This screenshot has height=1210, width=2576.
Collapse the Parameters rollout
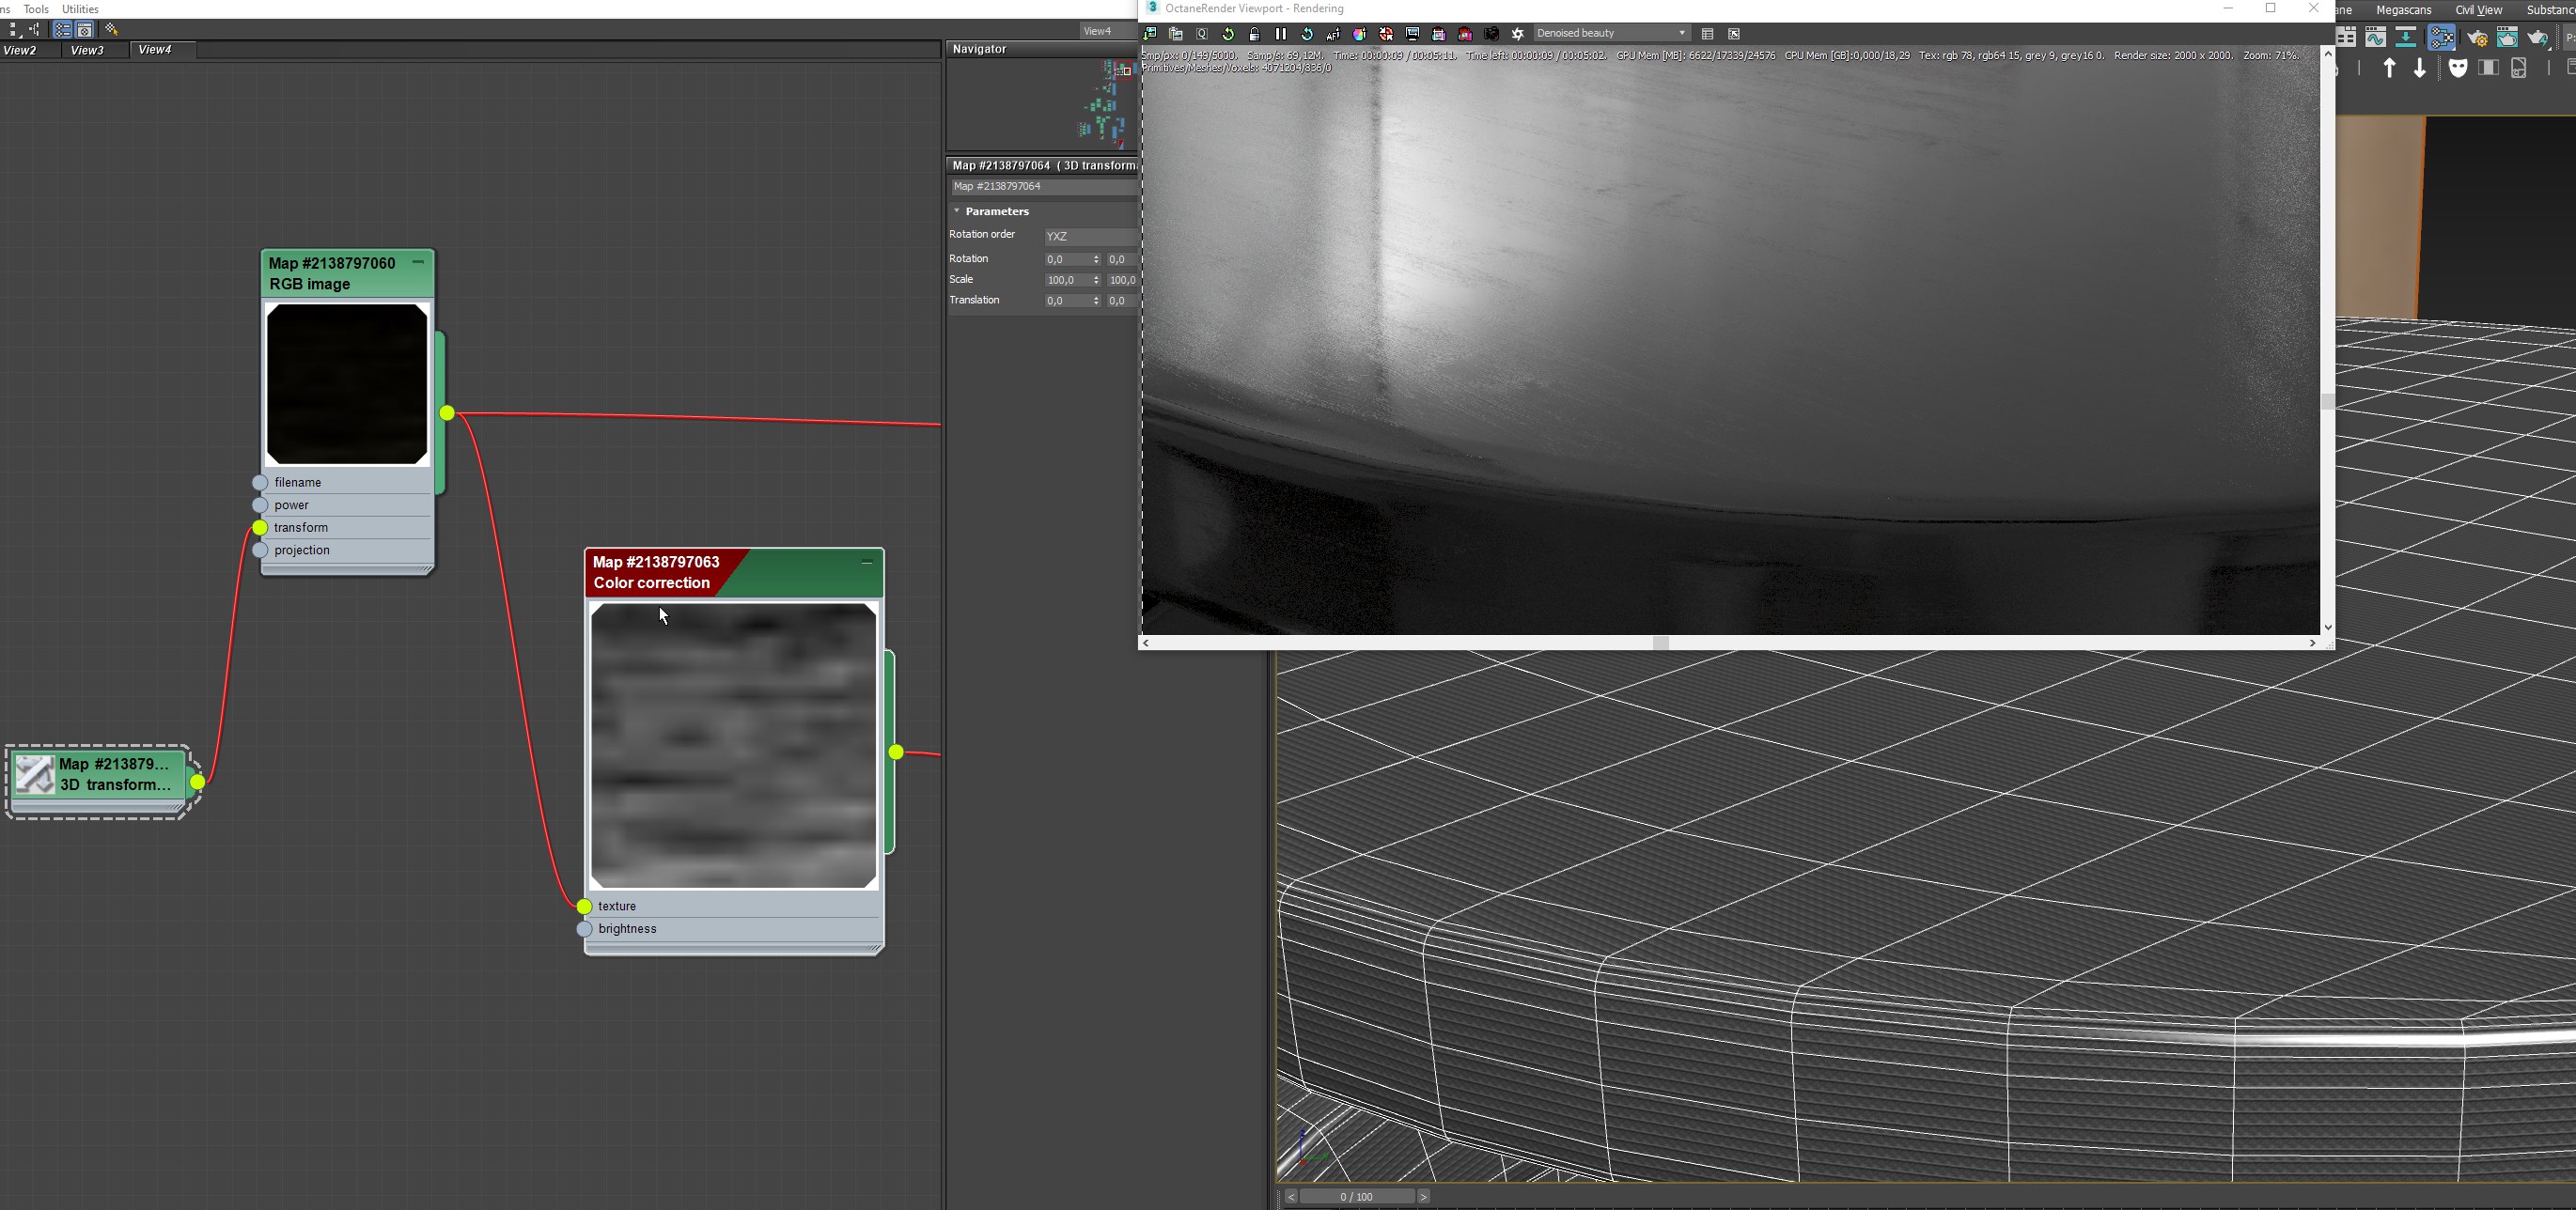click(x=996, y=211)
